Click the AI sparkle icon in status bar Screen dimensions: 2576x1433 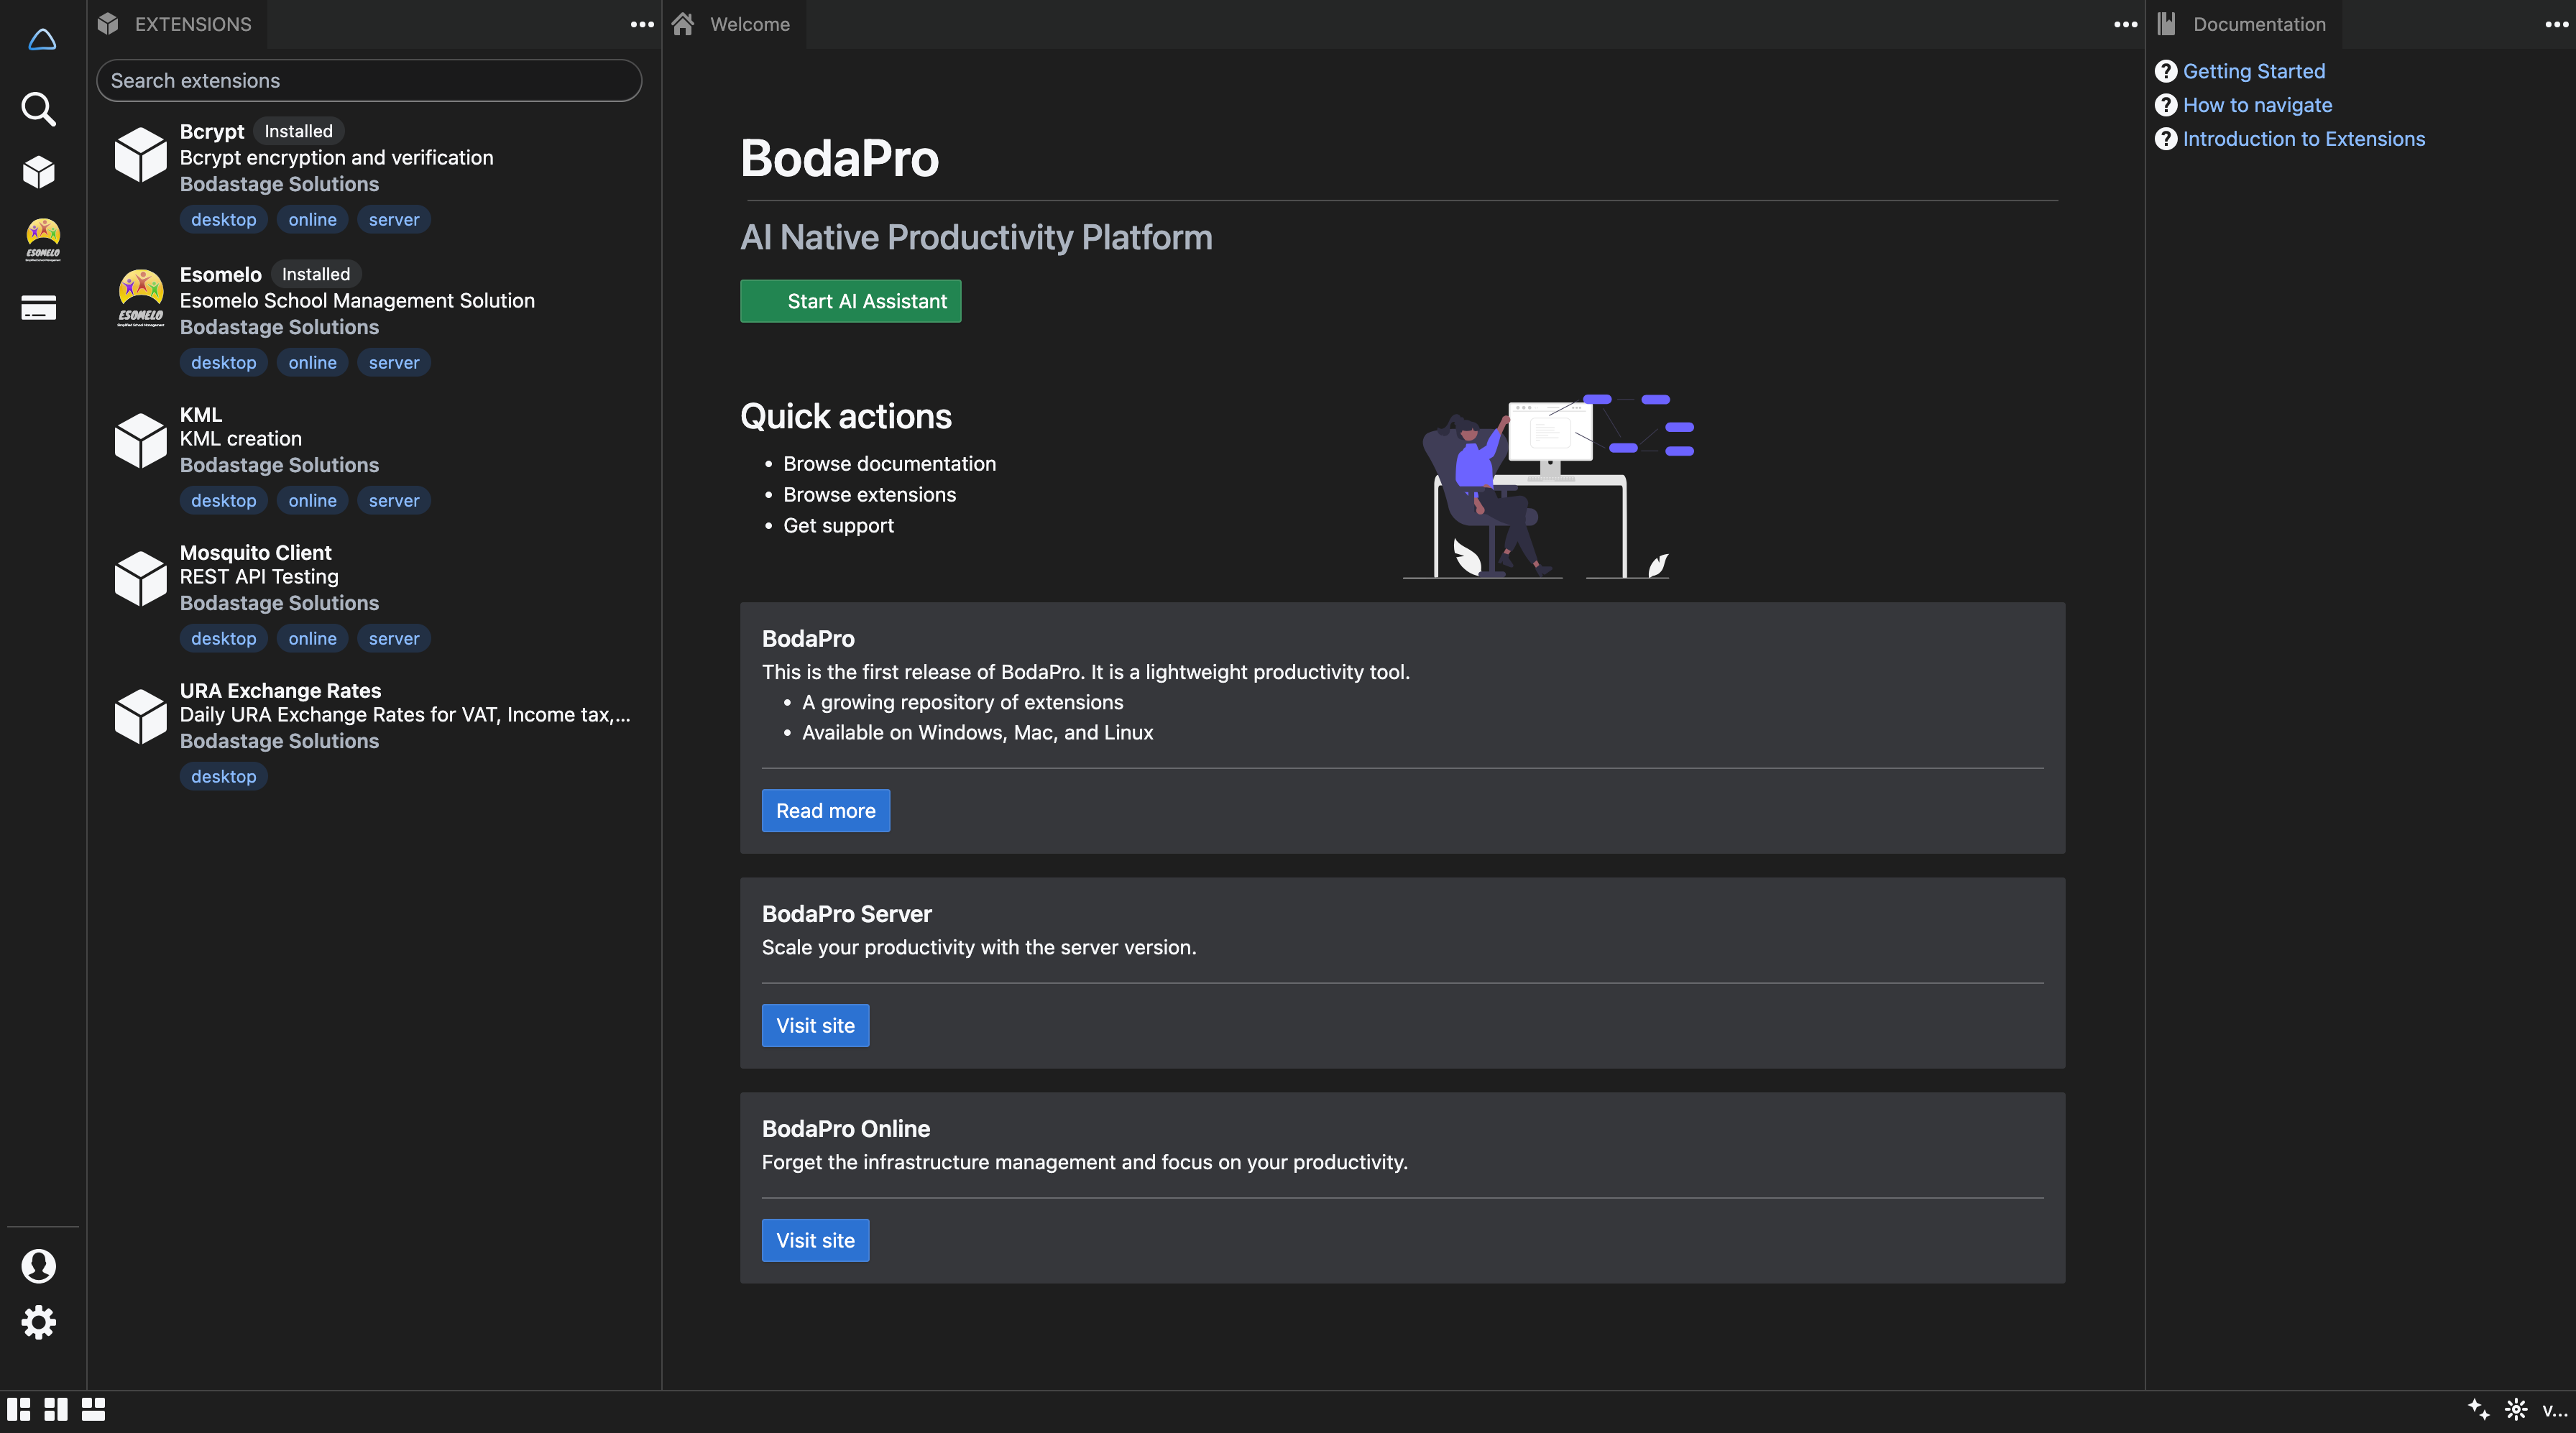2478,1409
